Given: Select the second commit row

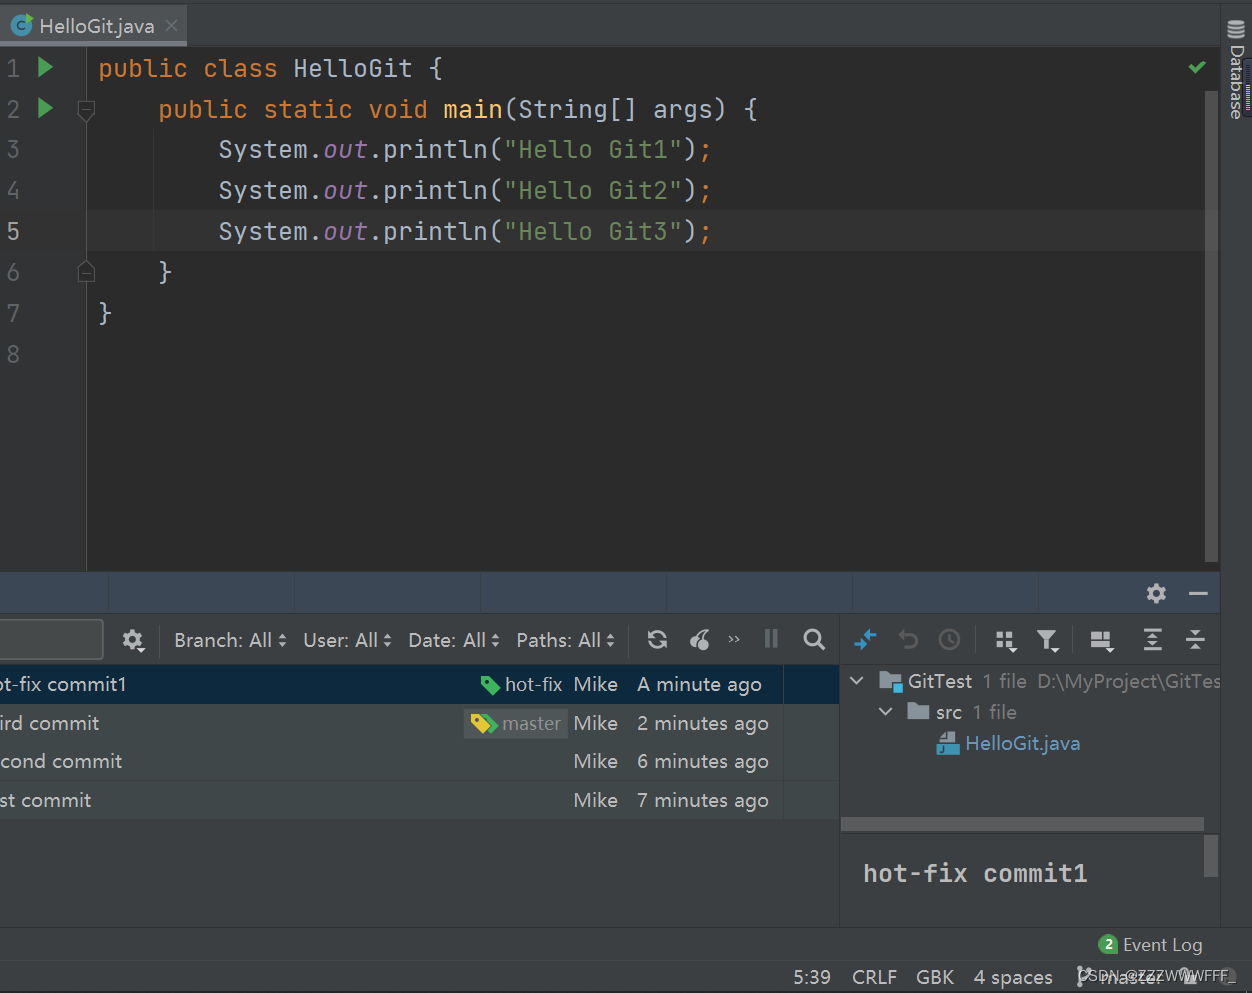Looking at the screenshot, I should 419,762.
